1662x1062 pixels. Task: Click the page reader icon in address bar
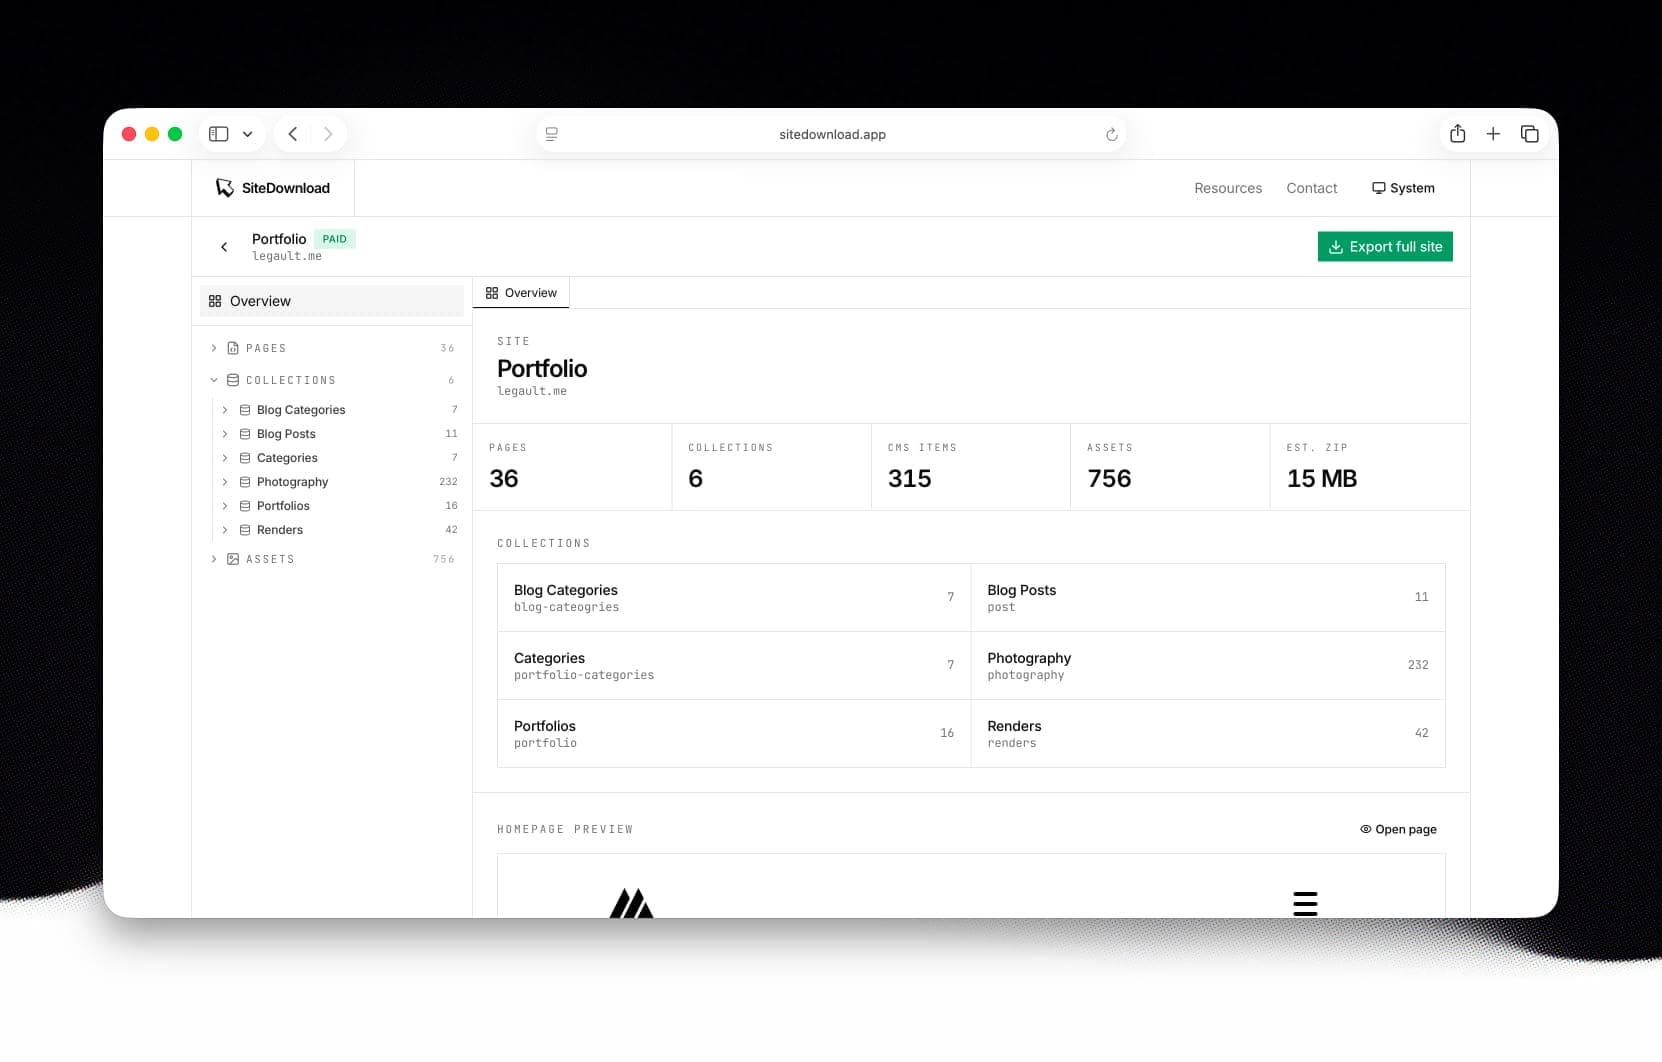551,134
